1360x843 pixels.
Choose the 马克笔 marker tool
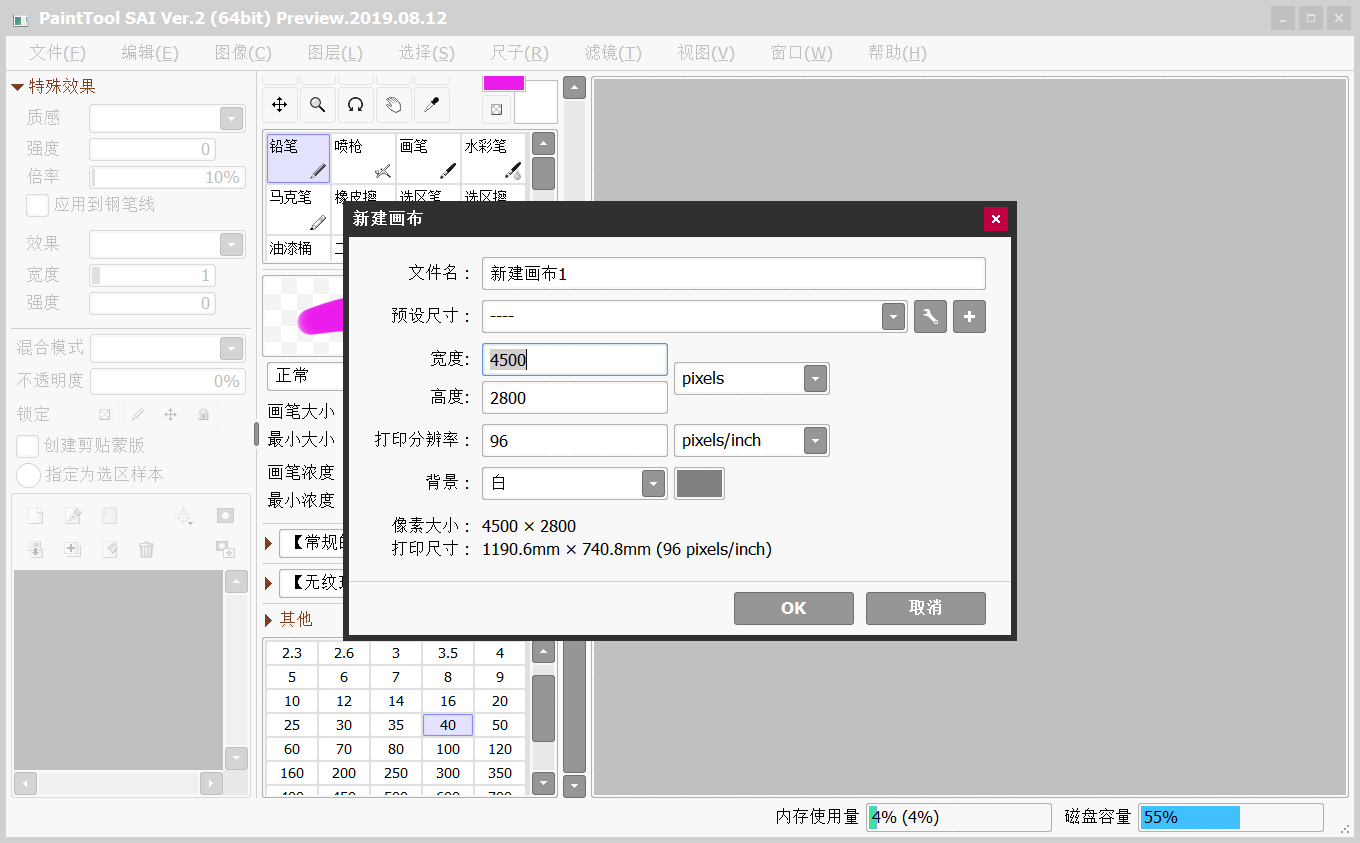click(x=298, y=209)
